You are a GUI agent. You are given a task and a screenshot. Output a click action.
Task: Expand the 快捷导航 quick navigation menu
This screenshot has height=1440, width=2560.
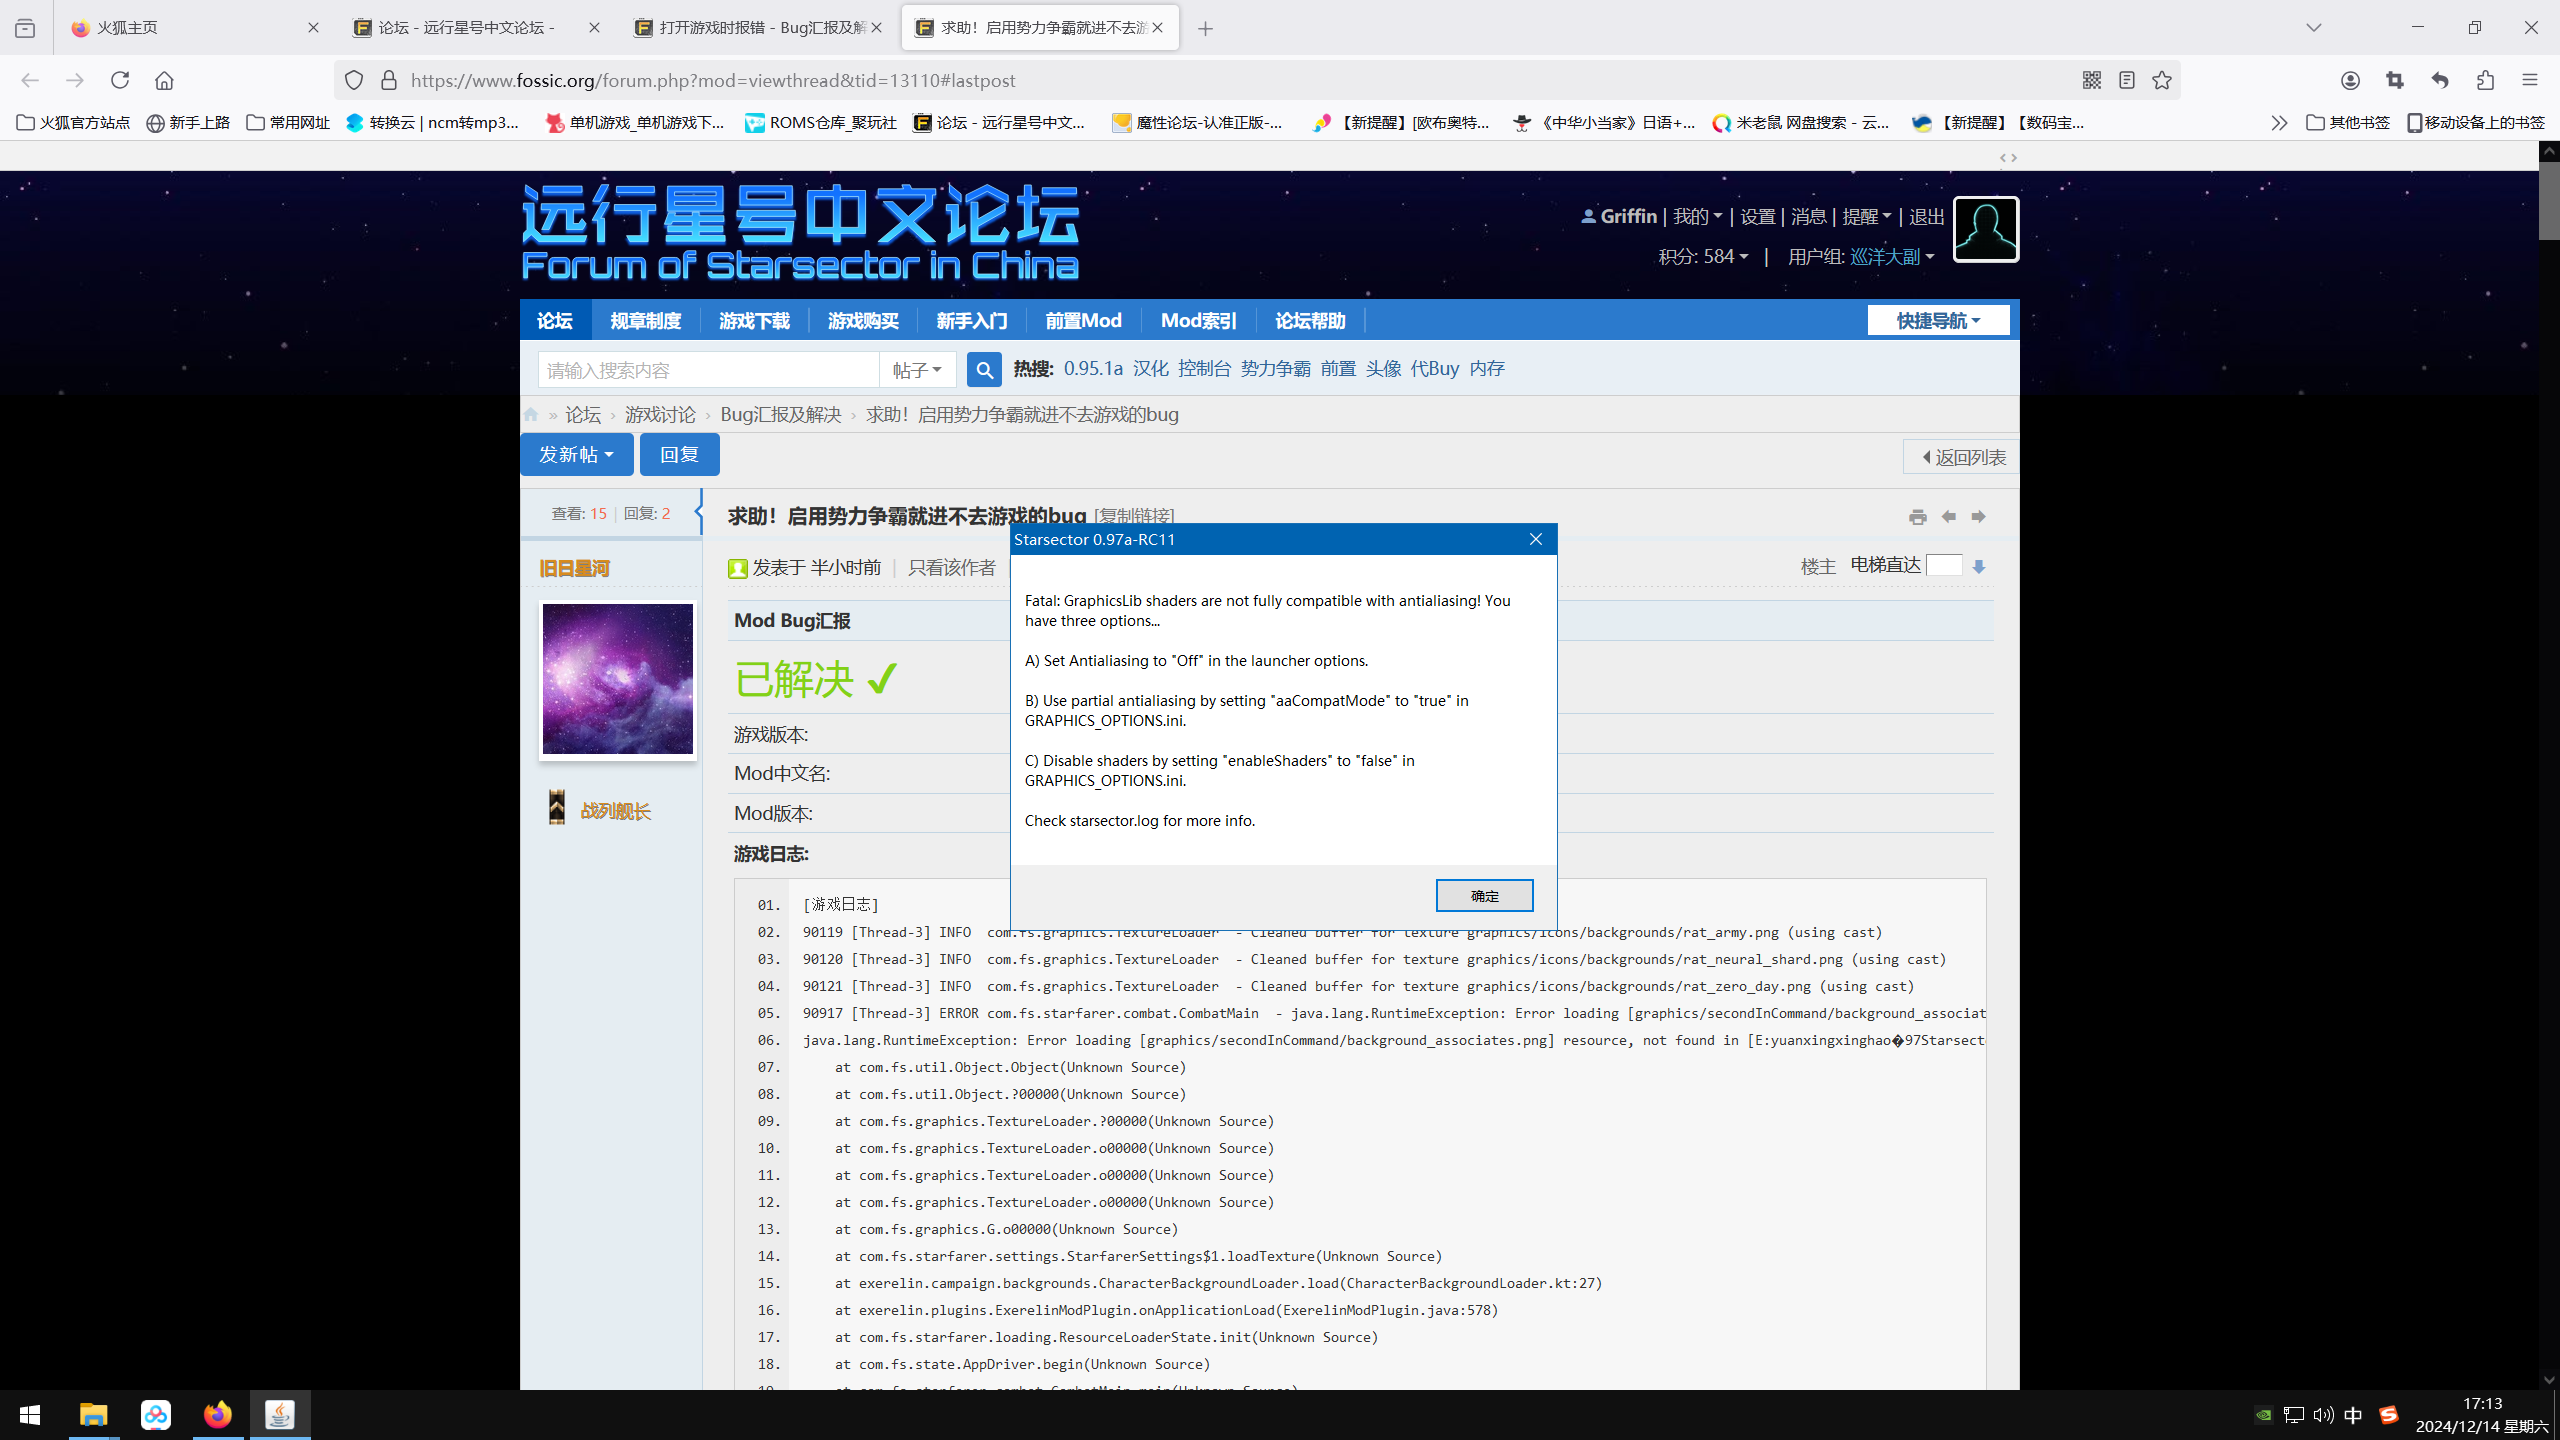pos(1938,321)
